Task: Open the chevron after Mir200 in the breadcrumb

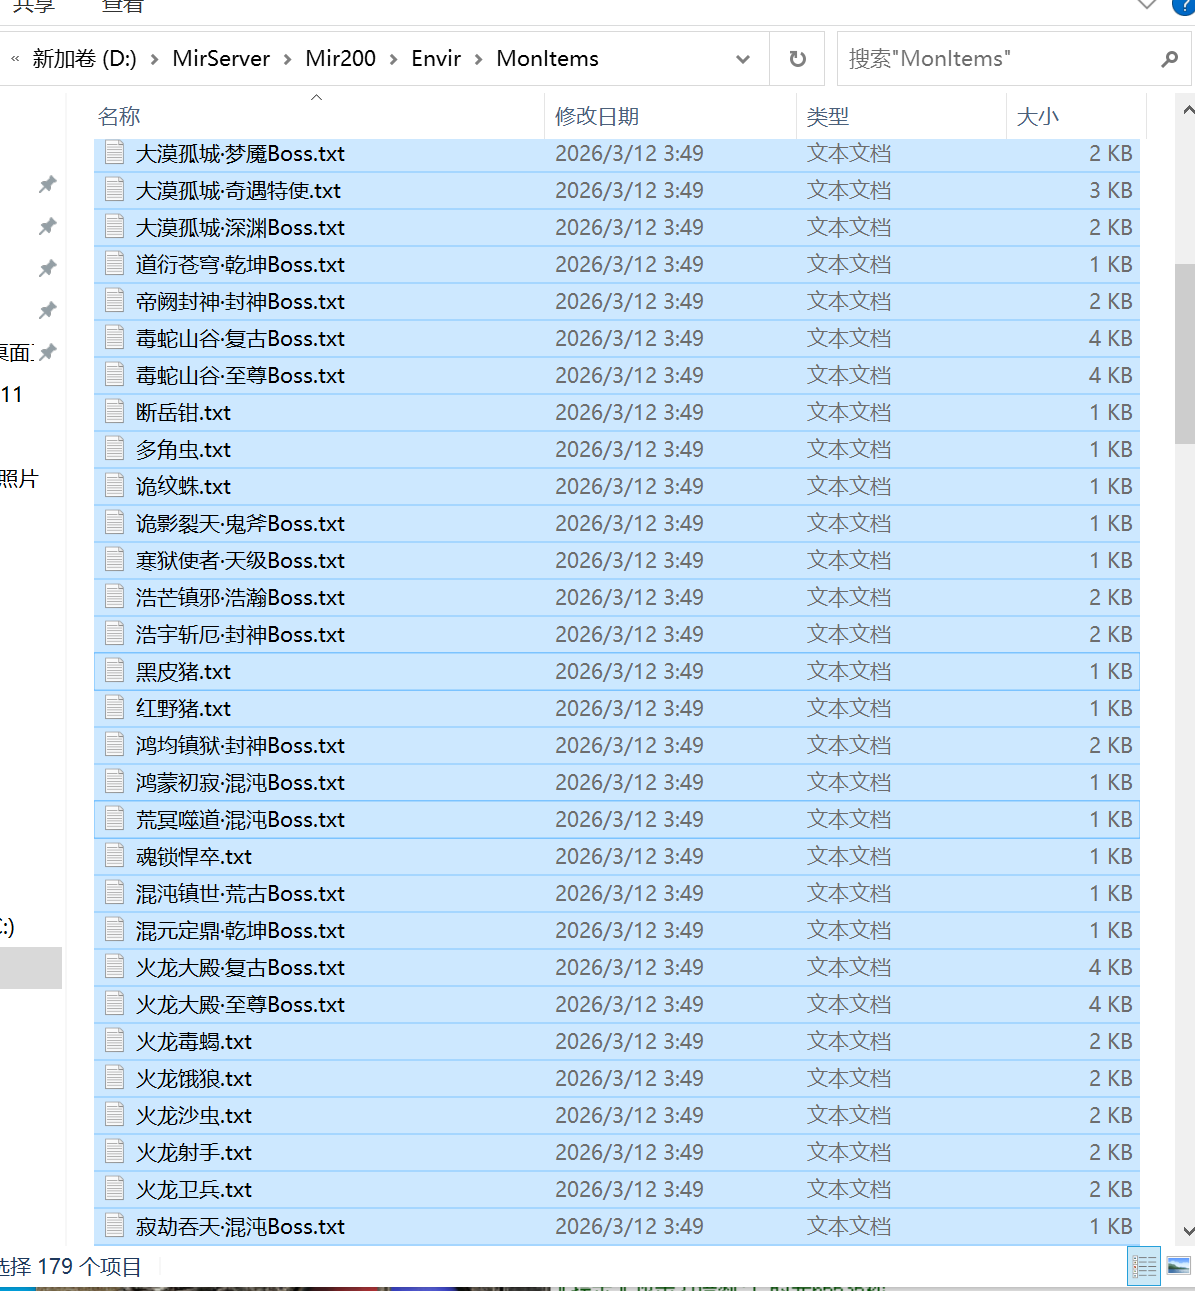Action: pos(393,59)
